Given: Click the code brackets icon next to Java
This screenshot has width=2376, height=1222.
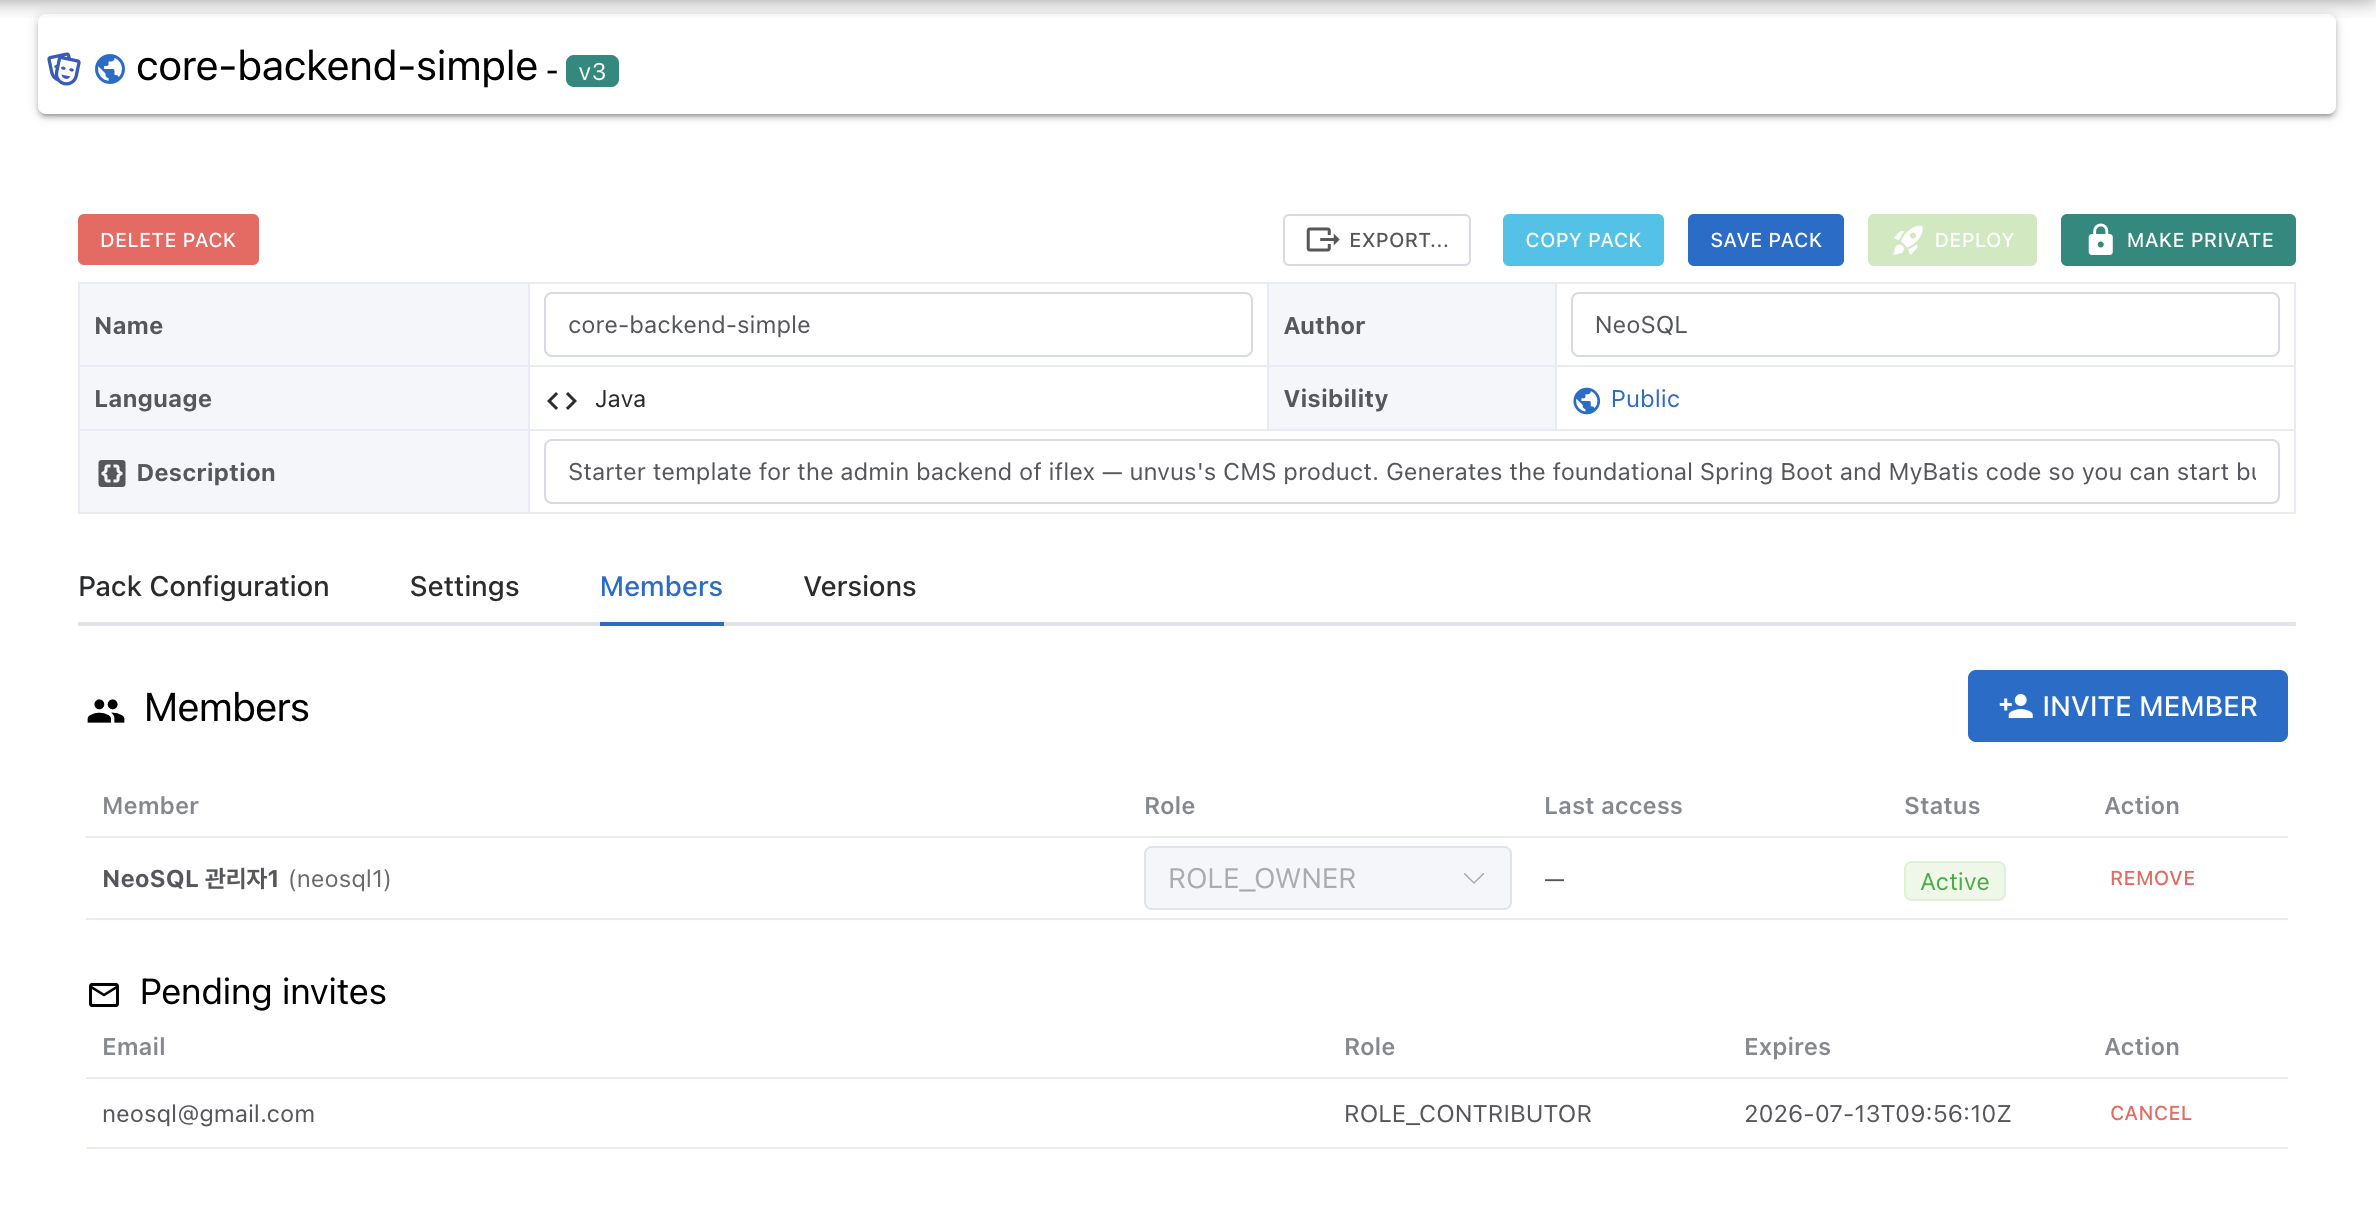Looking at the screenshot, I should coord(562,400).
